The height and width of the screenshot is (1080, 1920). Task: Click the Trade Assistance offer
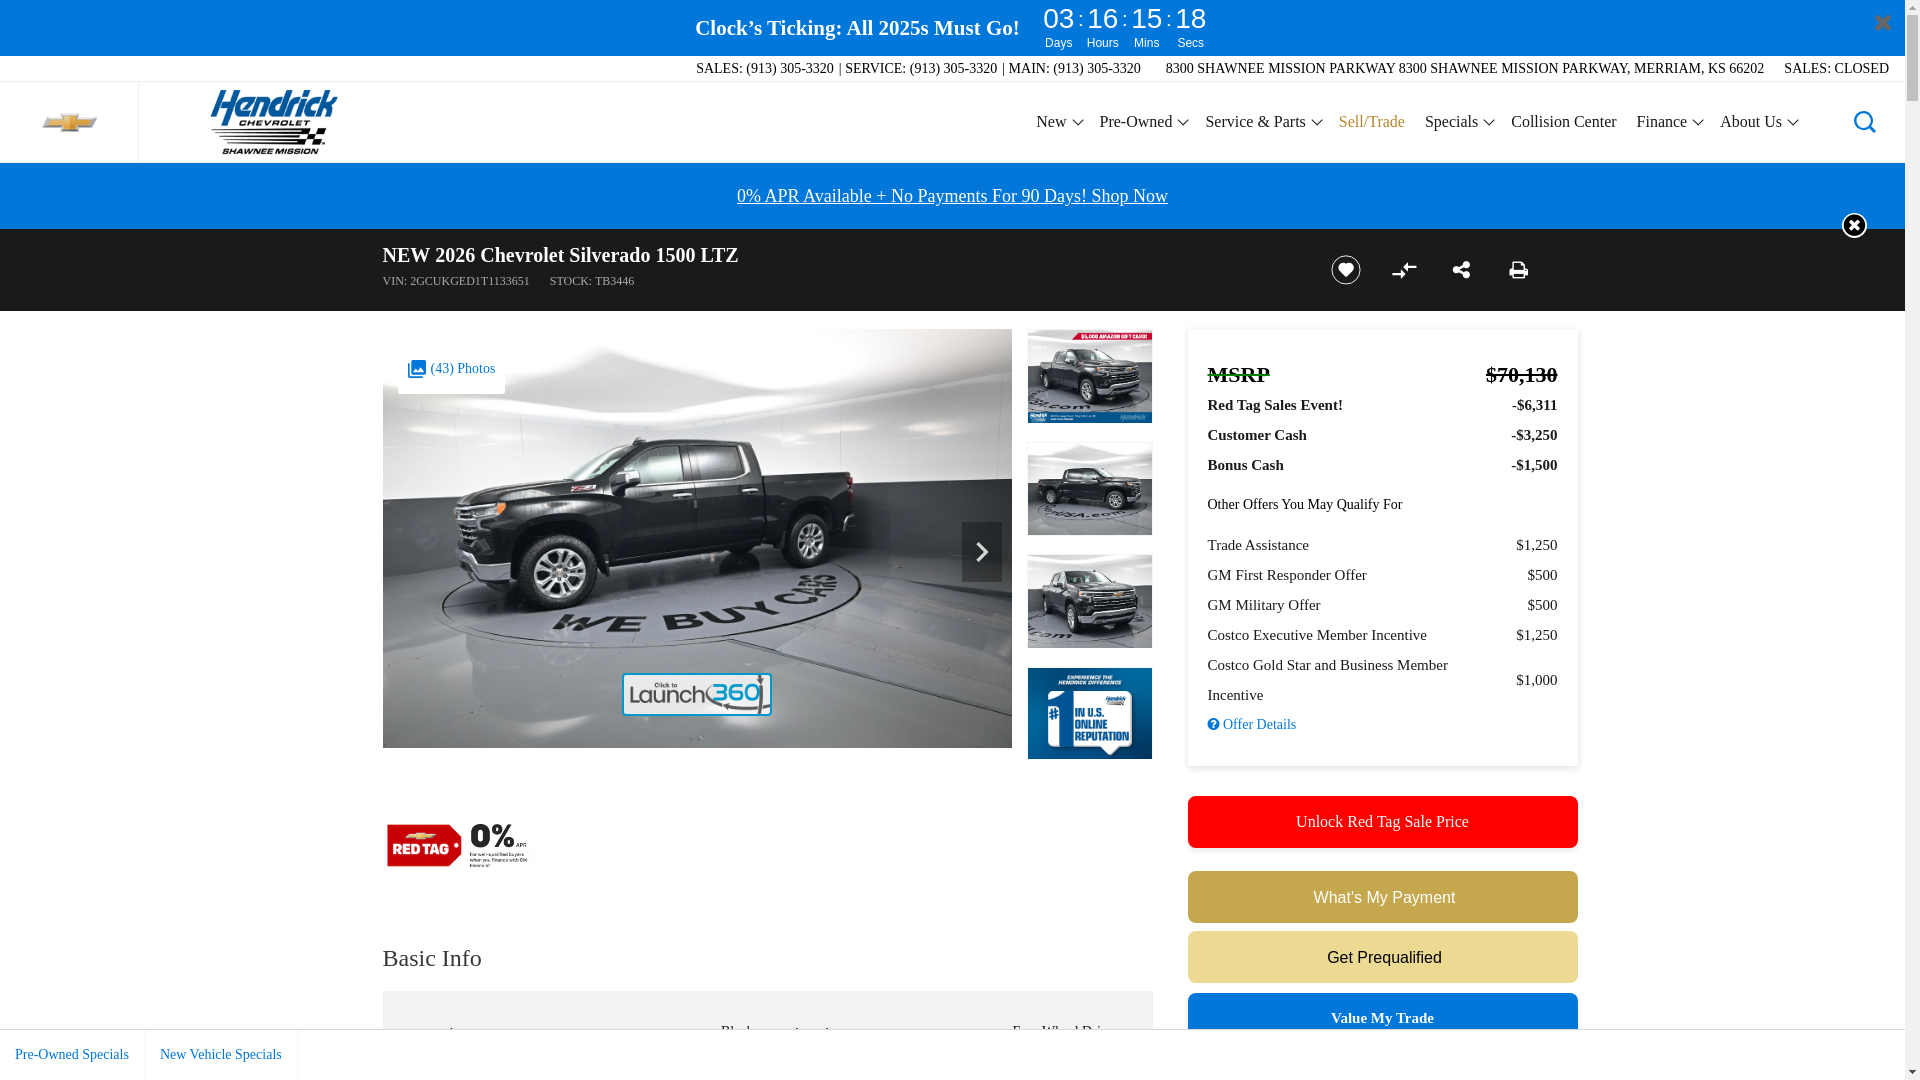click(1382, 545)
